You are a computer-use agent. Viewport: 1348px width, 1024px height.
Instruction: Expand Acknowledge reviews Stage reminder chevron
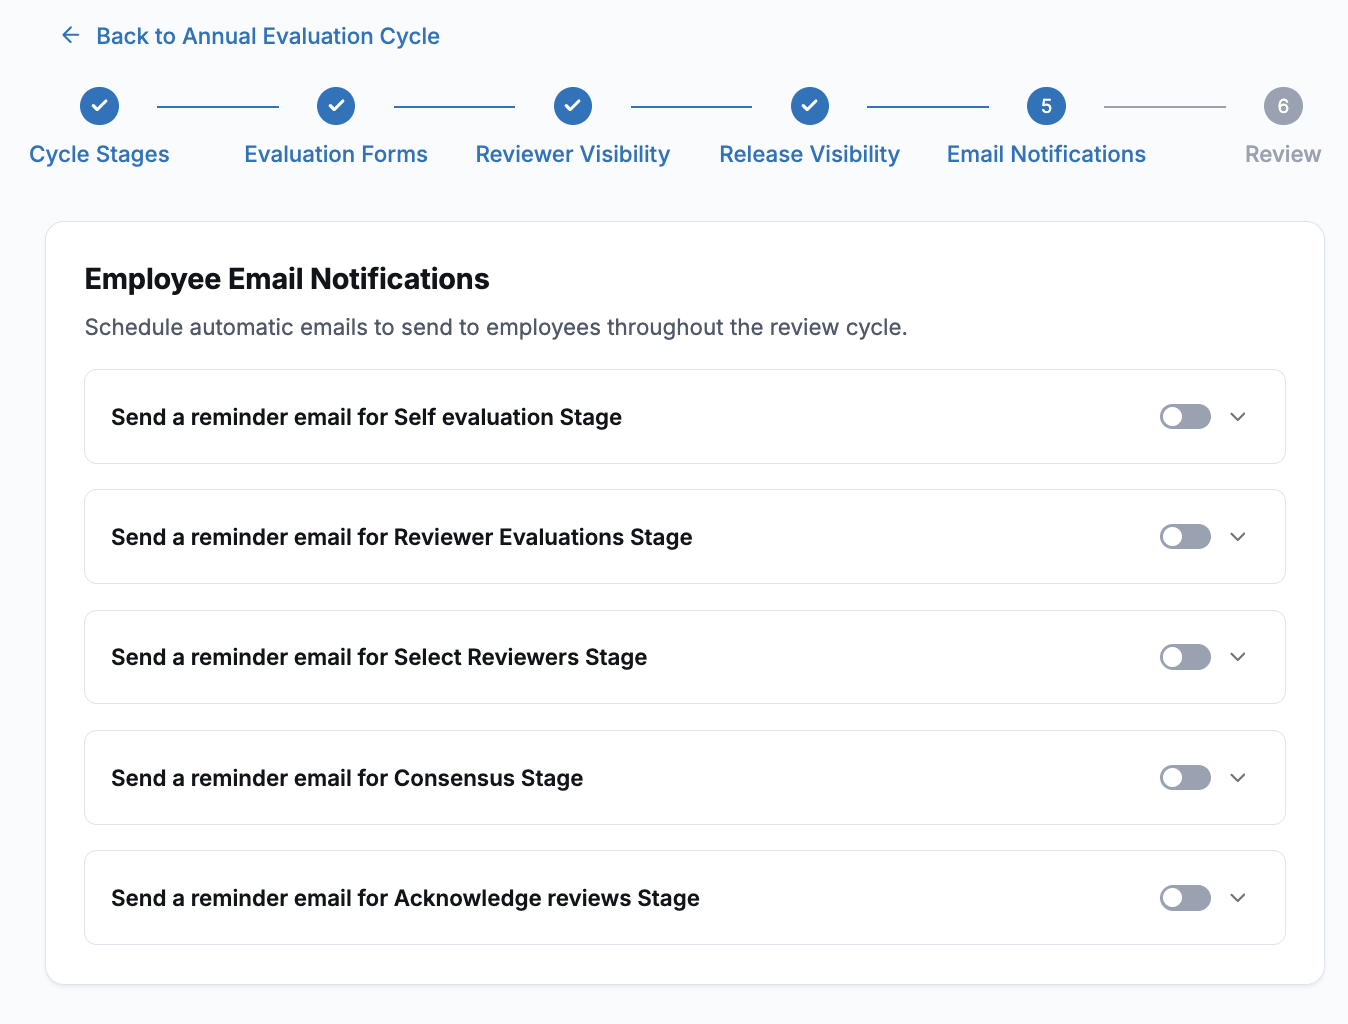click(1238, 898)
